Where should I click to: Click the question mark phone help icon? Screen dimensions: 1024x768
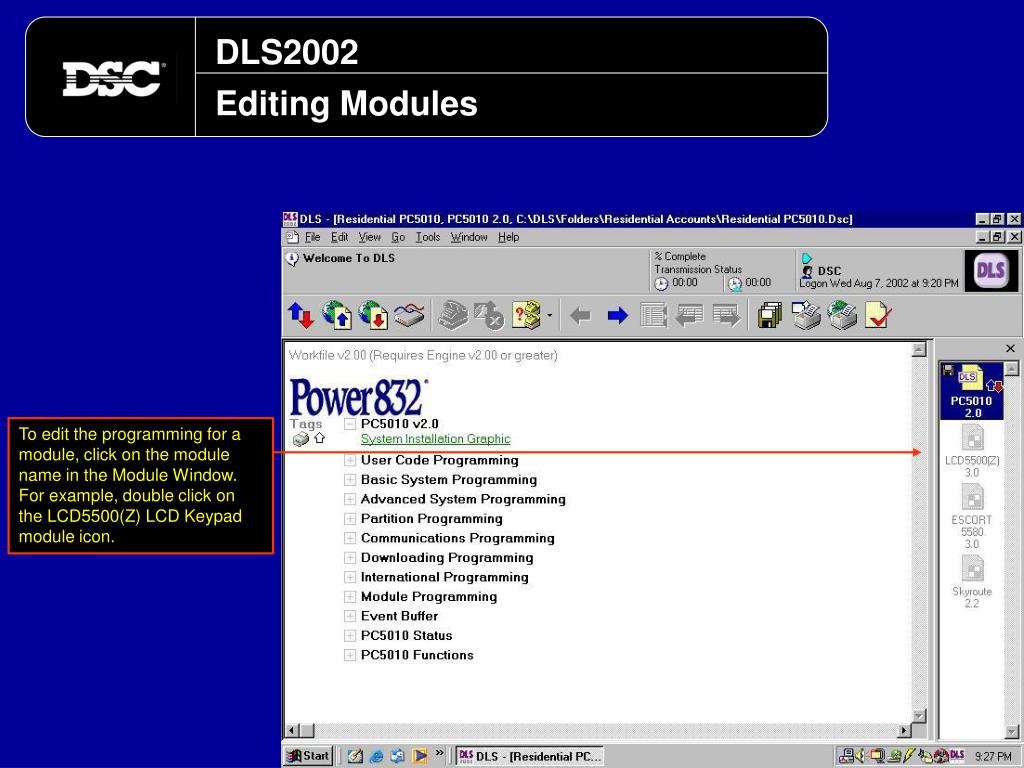[x=526, y=315]
